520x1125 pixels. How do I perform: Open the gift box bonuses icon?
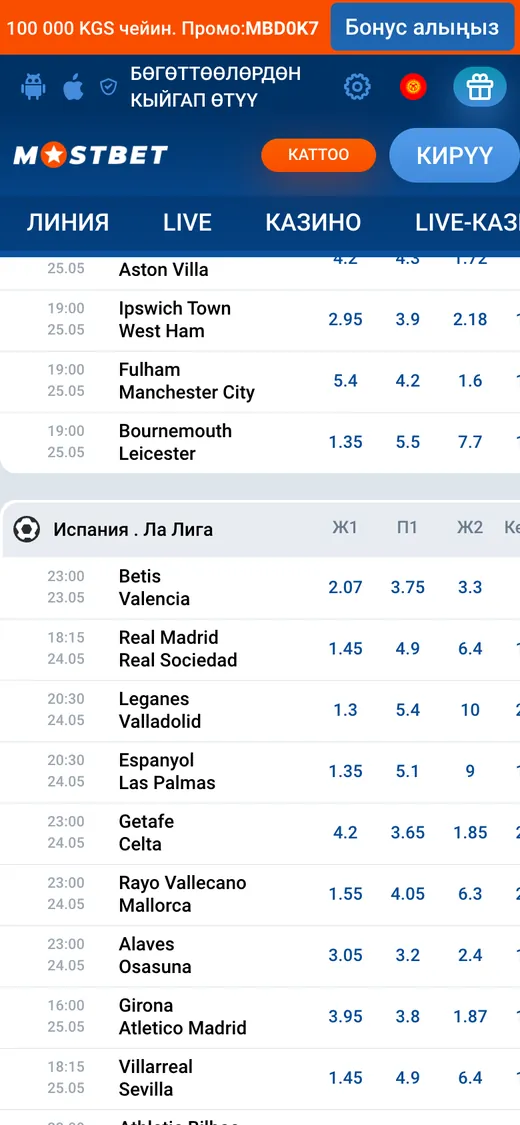(480, 88)
